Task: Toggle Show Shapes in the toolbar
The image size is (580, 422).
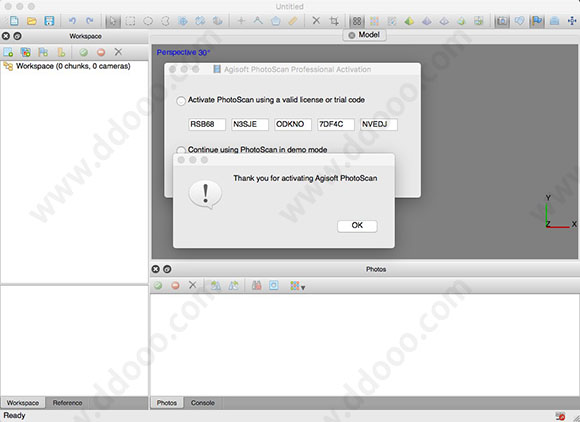Action: (519, 21)
